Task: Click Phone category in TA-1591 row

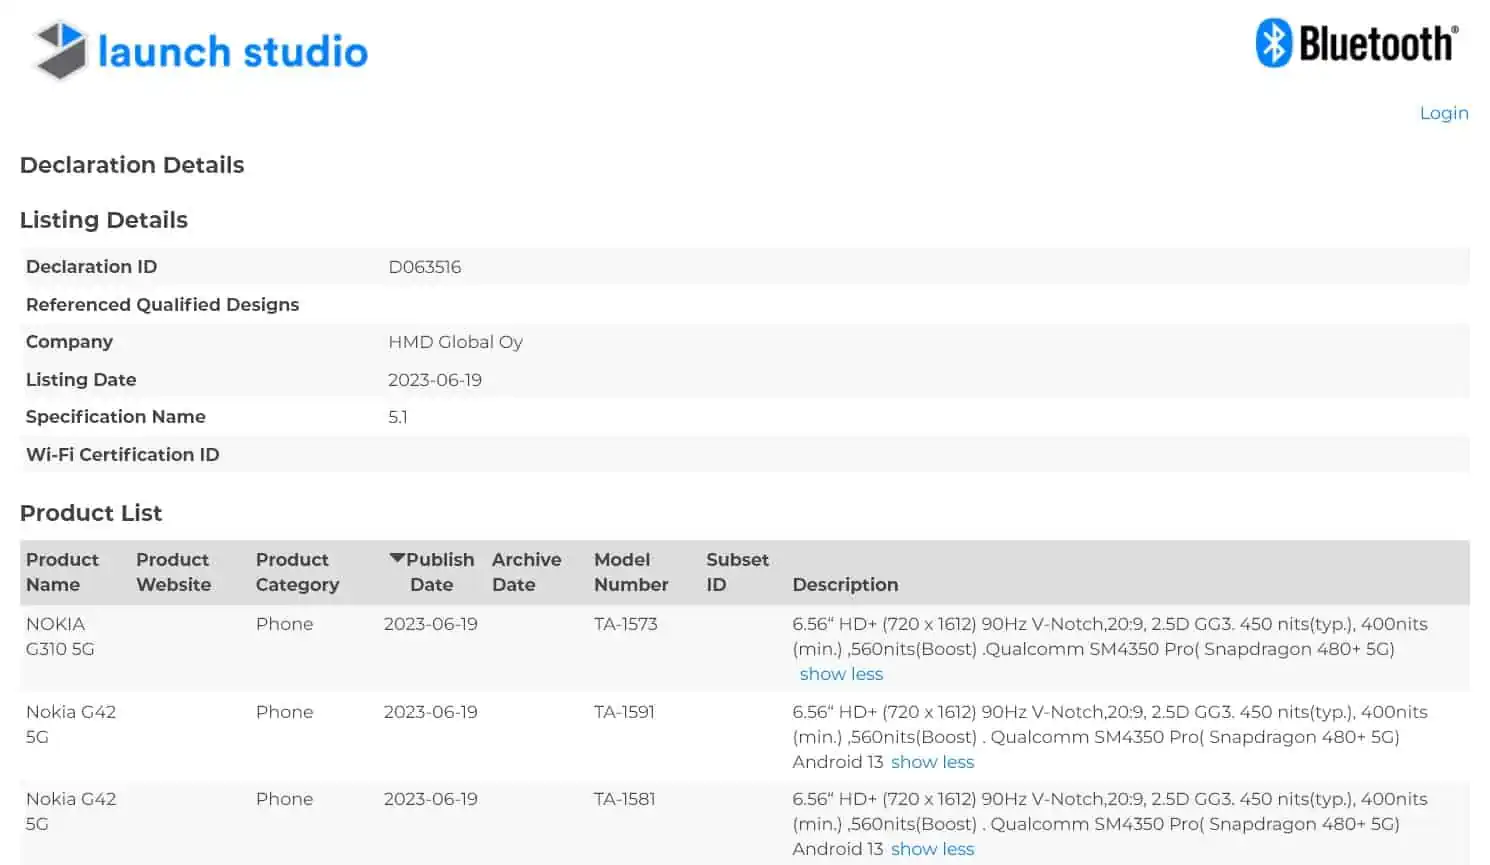Action: 284,712
